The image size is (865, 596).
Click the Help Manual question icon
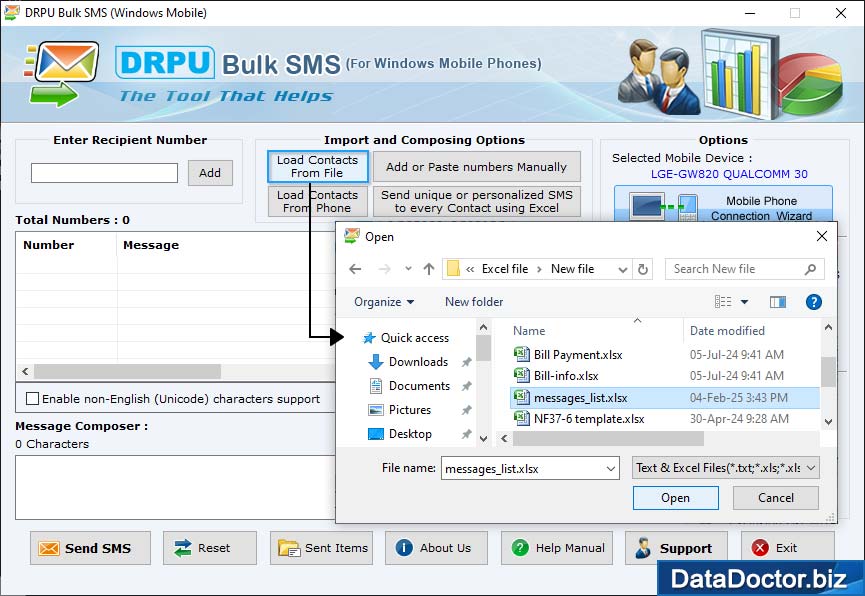pos(520,547)
